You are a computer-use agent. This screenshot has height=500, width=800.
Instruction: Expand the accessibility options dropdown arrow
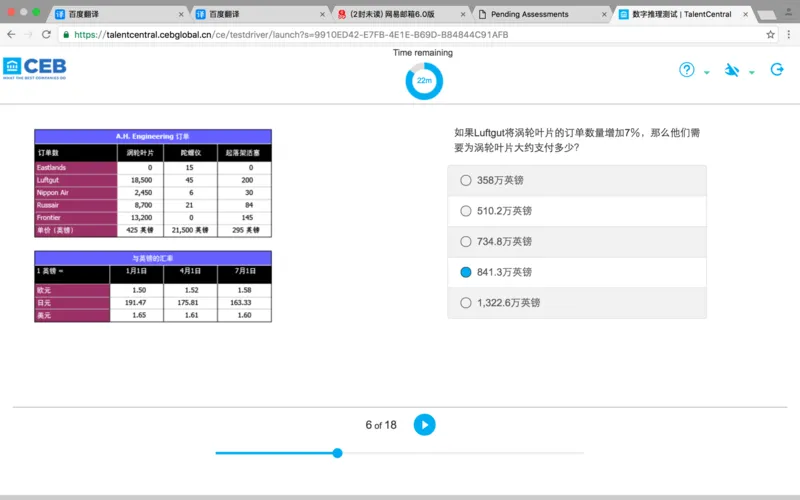[x=752, y=72]
